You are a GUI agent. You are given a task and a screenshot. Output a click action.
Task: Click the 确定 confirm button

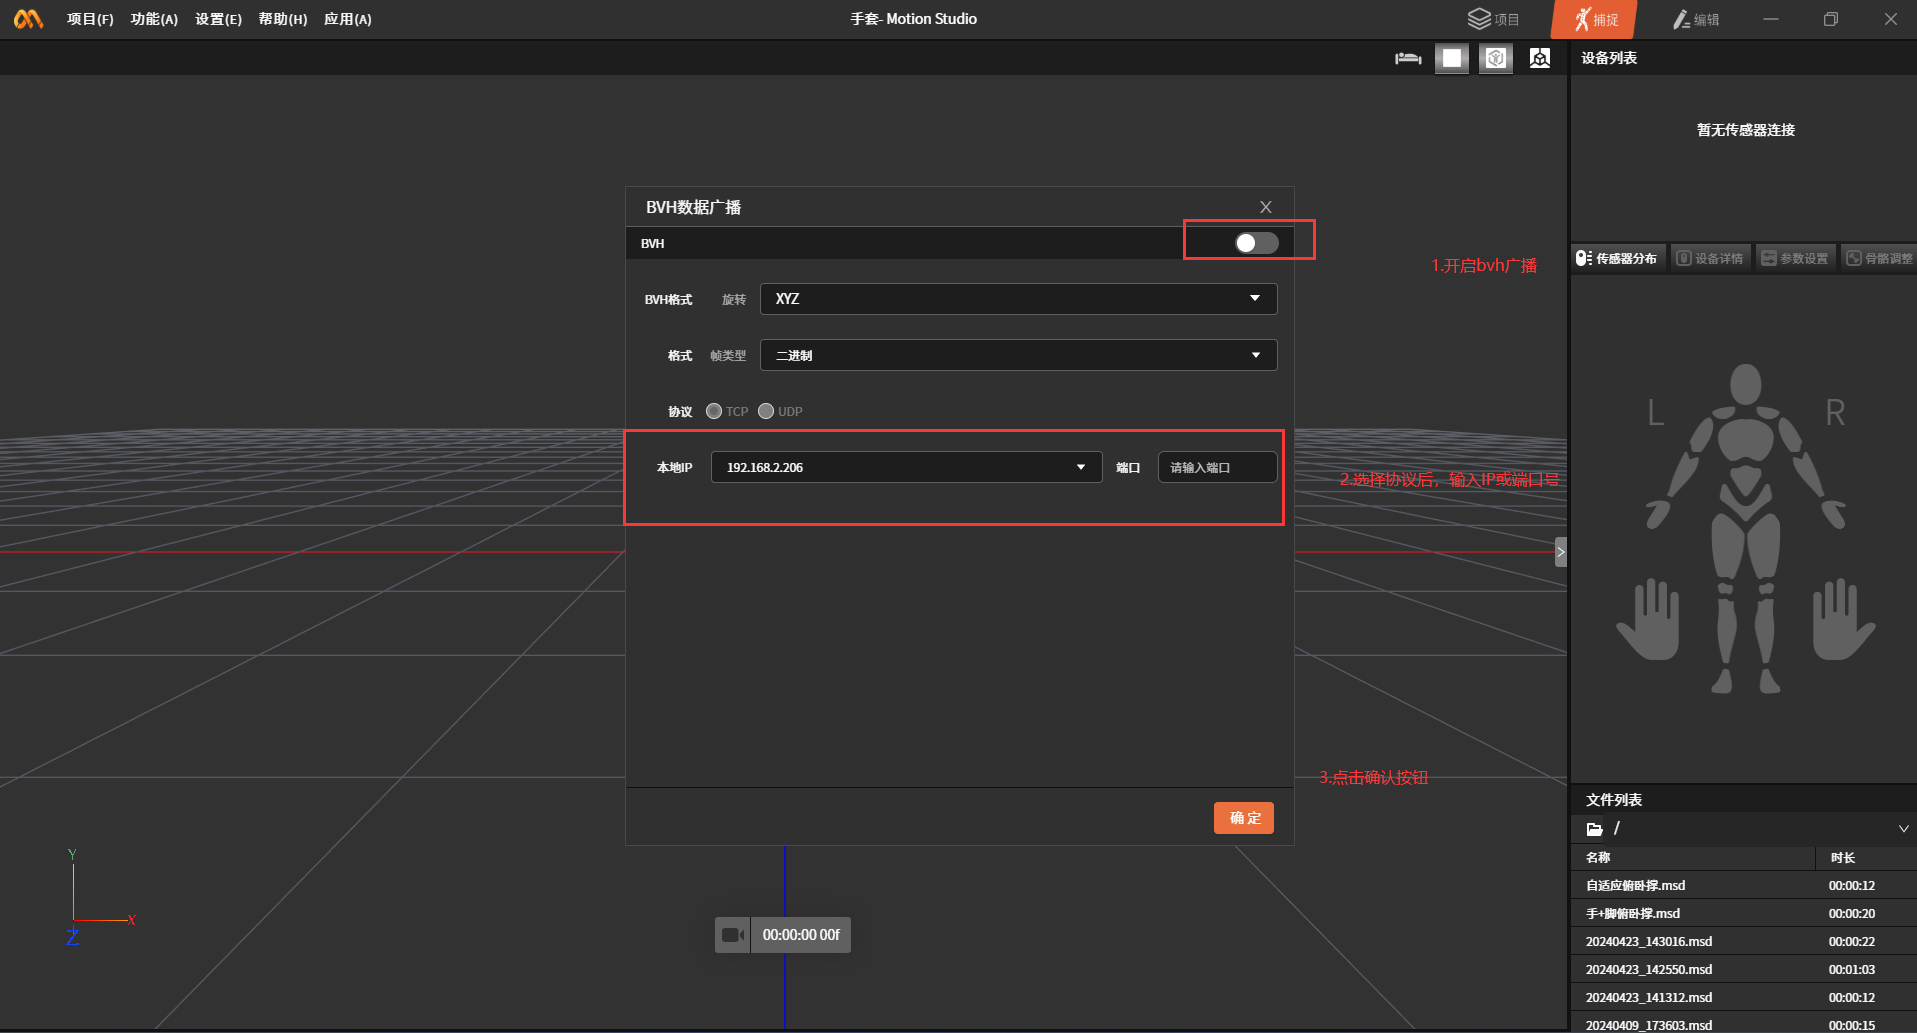point(1244,818)
